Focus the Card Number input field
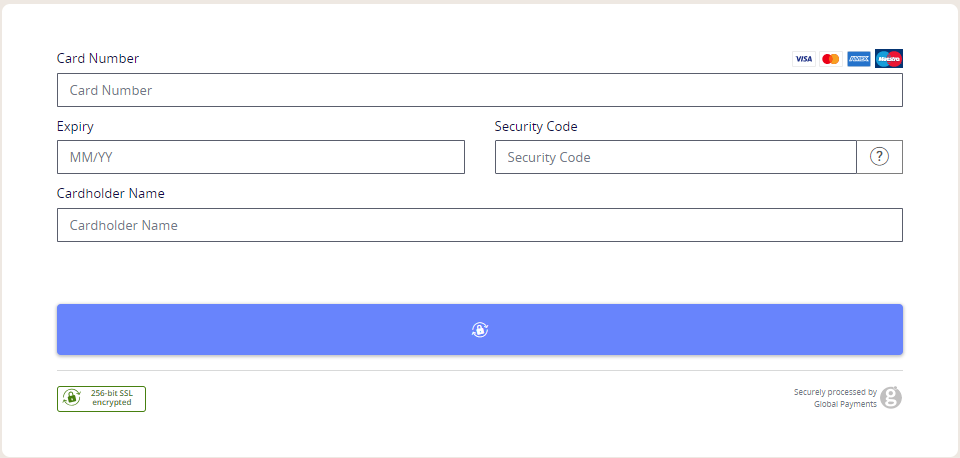The height and width of the screenshot is (458, 960). click(480, 90)
